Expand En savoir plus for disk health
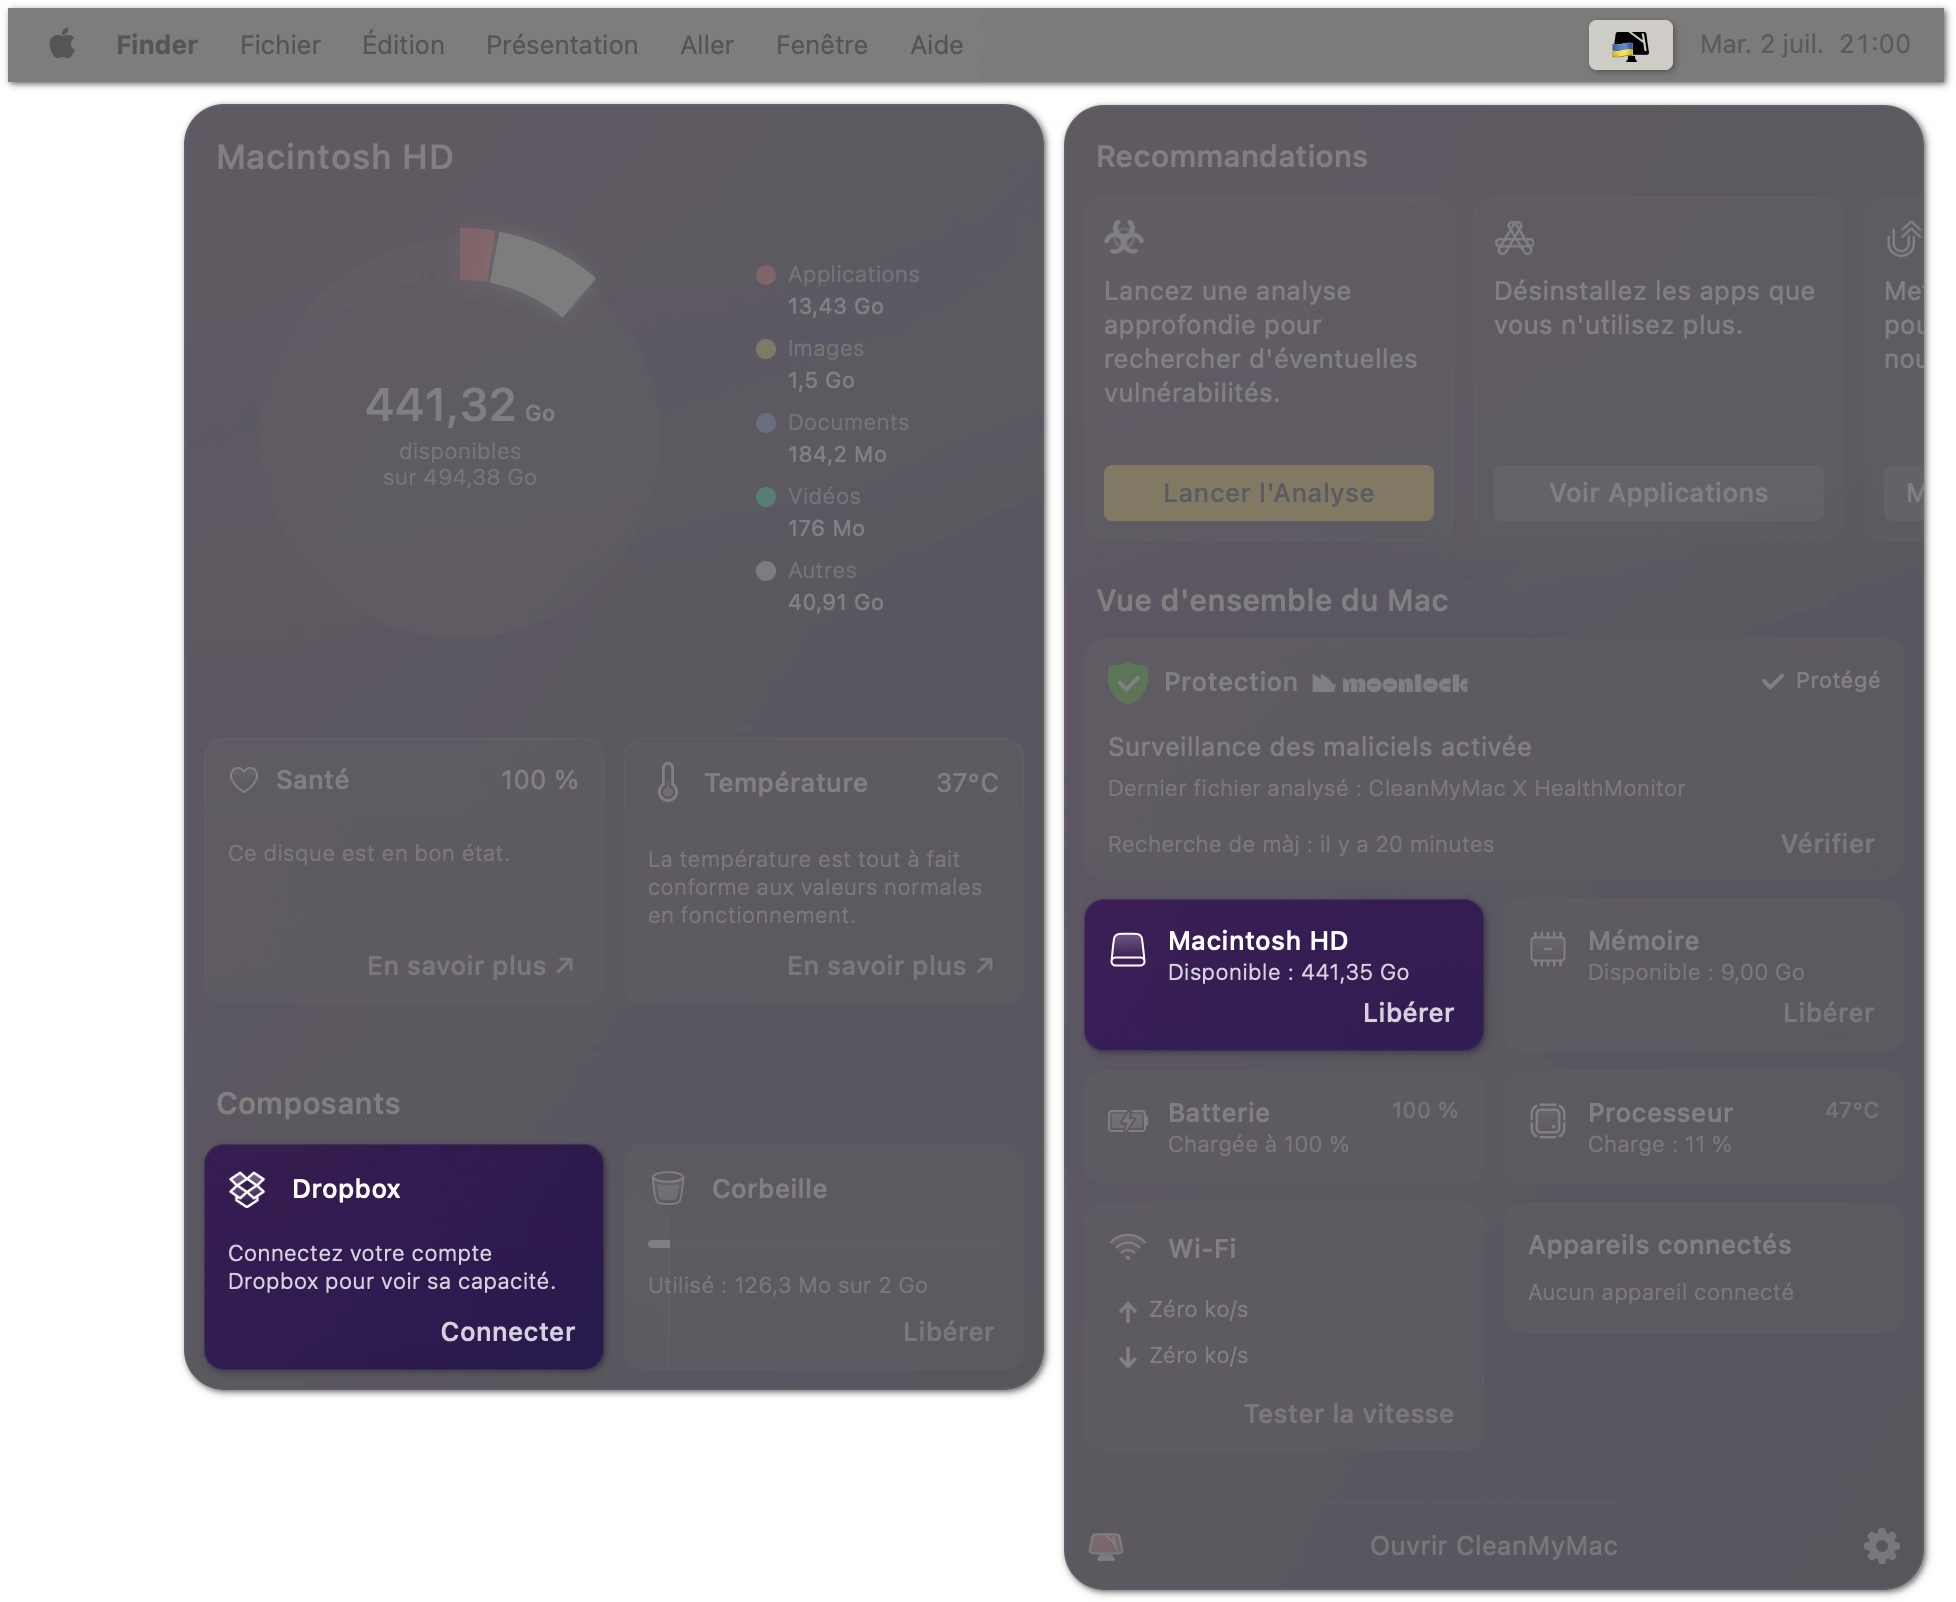The width and height of the screenshot is (1956, 1602). 470,965
